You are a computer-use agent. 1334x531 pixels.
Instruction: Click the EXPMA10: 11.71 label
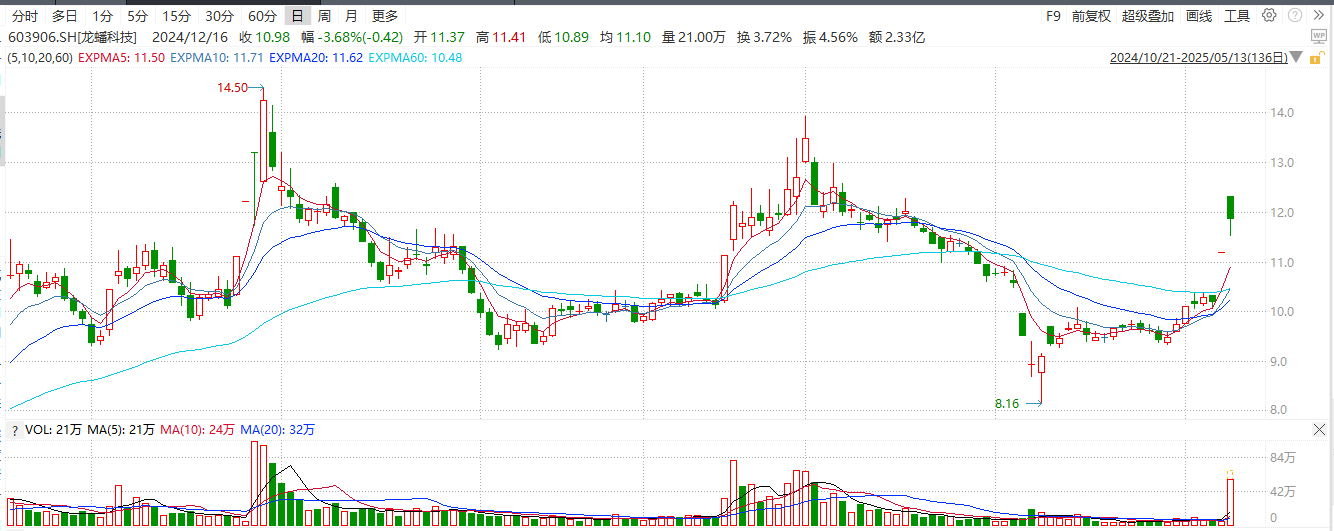tap(217, 58)
